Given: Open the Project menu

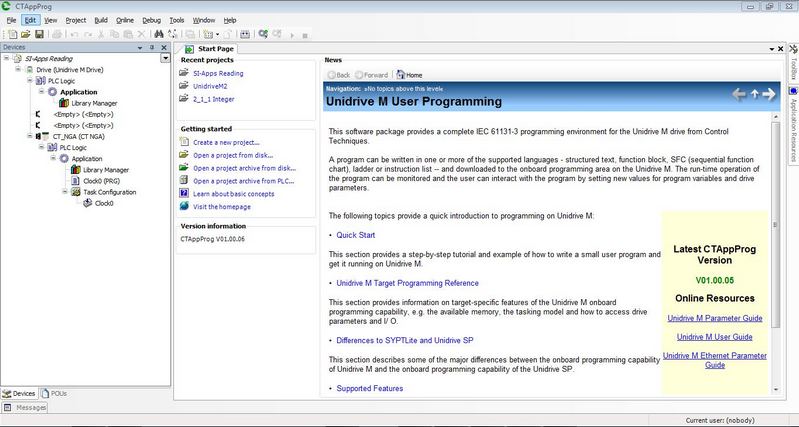Looking at the screenshot, I should click(75, 20).
